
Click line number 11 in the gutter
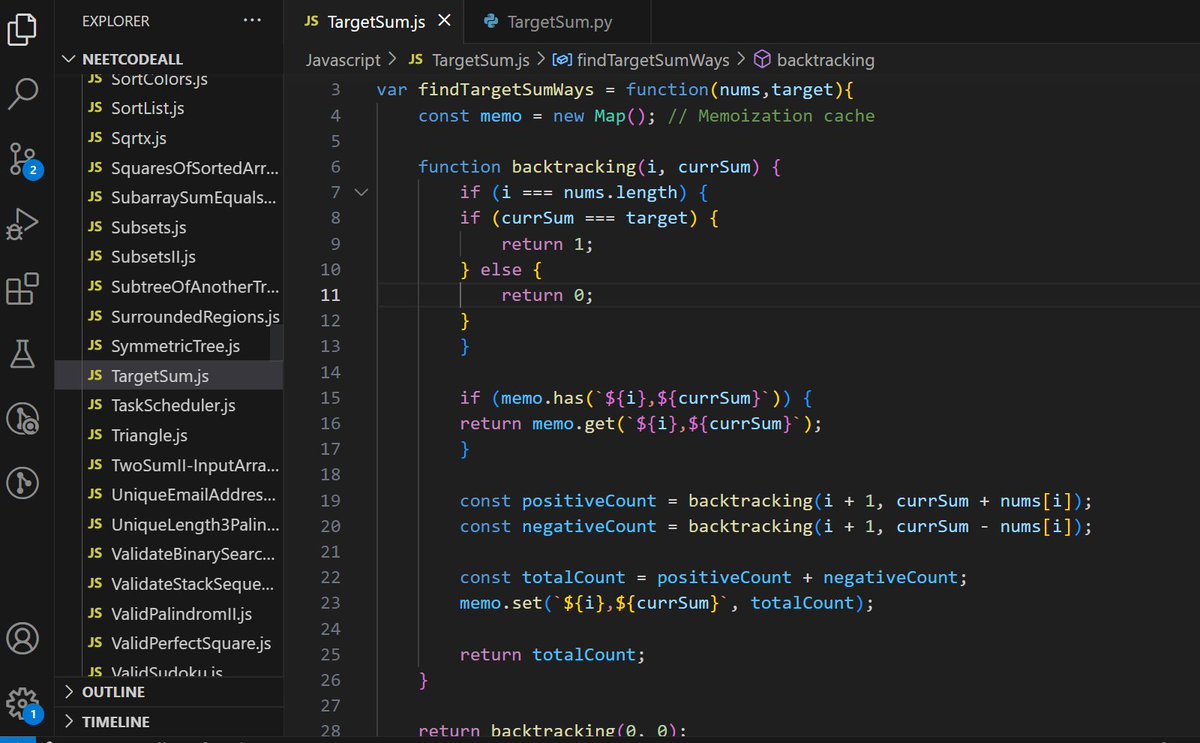point(330,295)
